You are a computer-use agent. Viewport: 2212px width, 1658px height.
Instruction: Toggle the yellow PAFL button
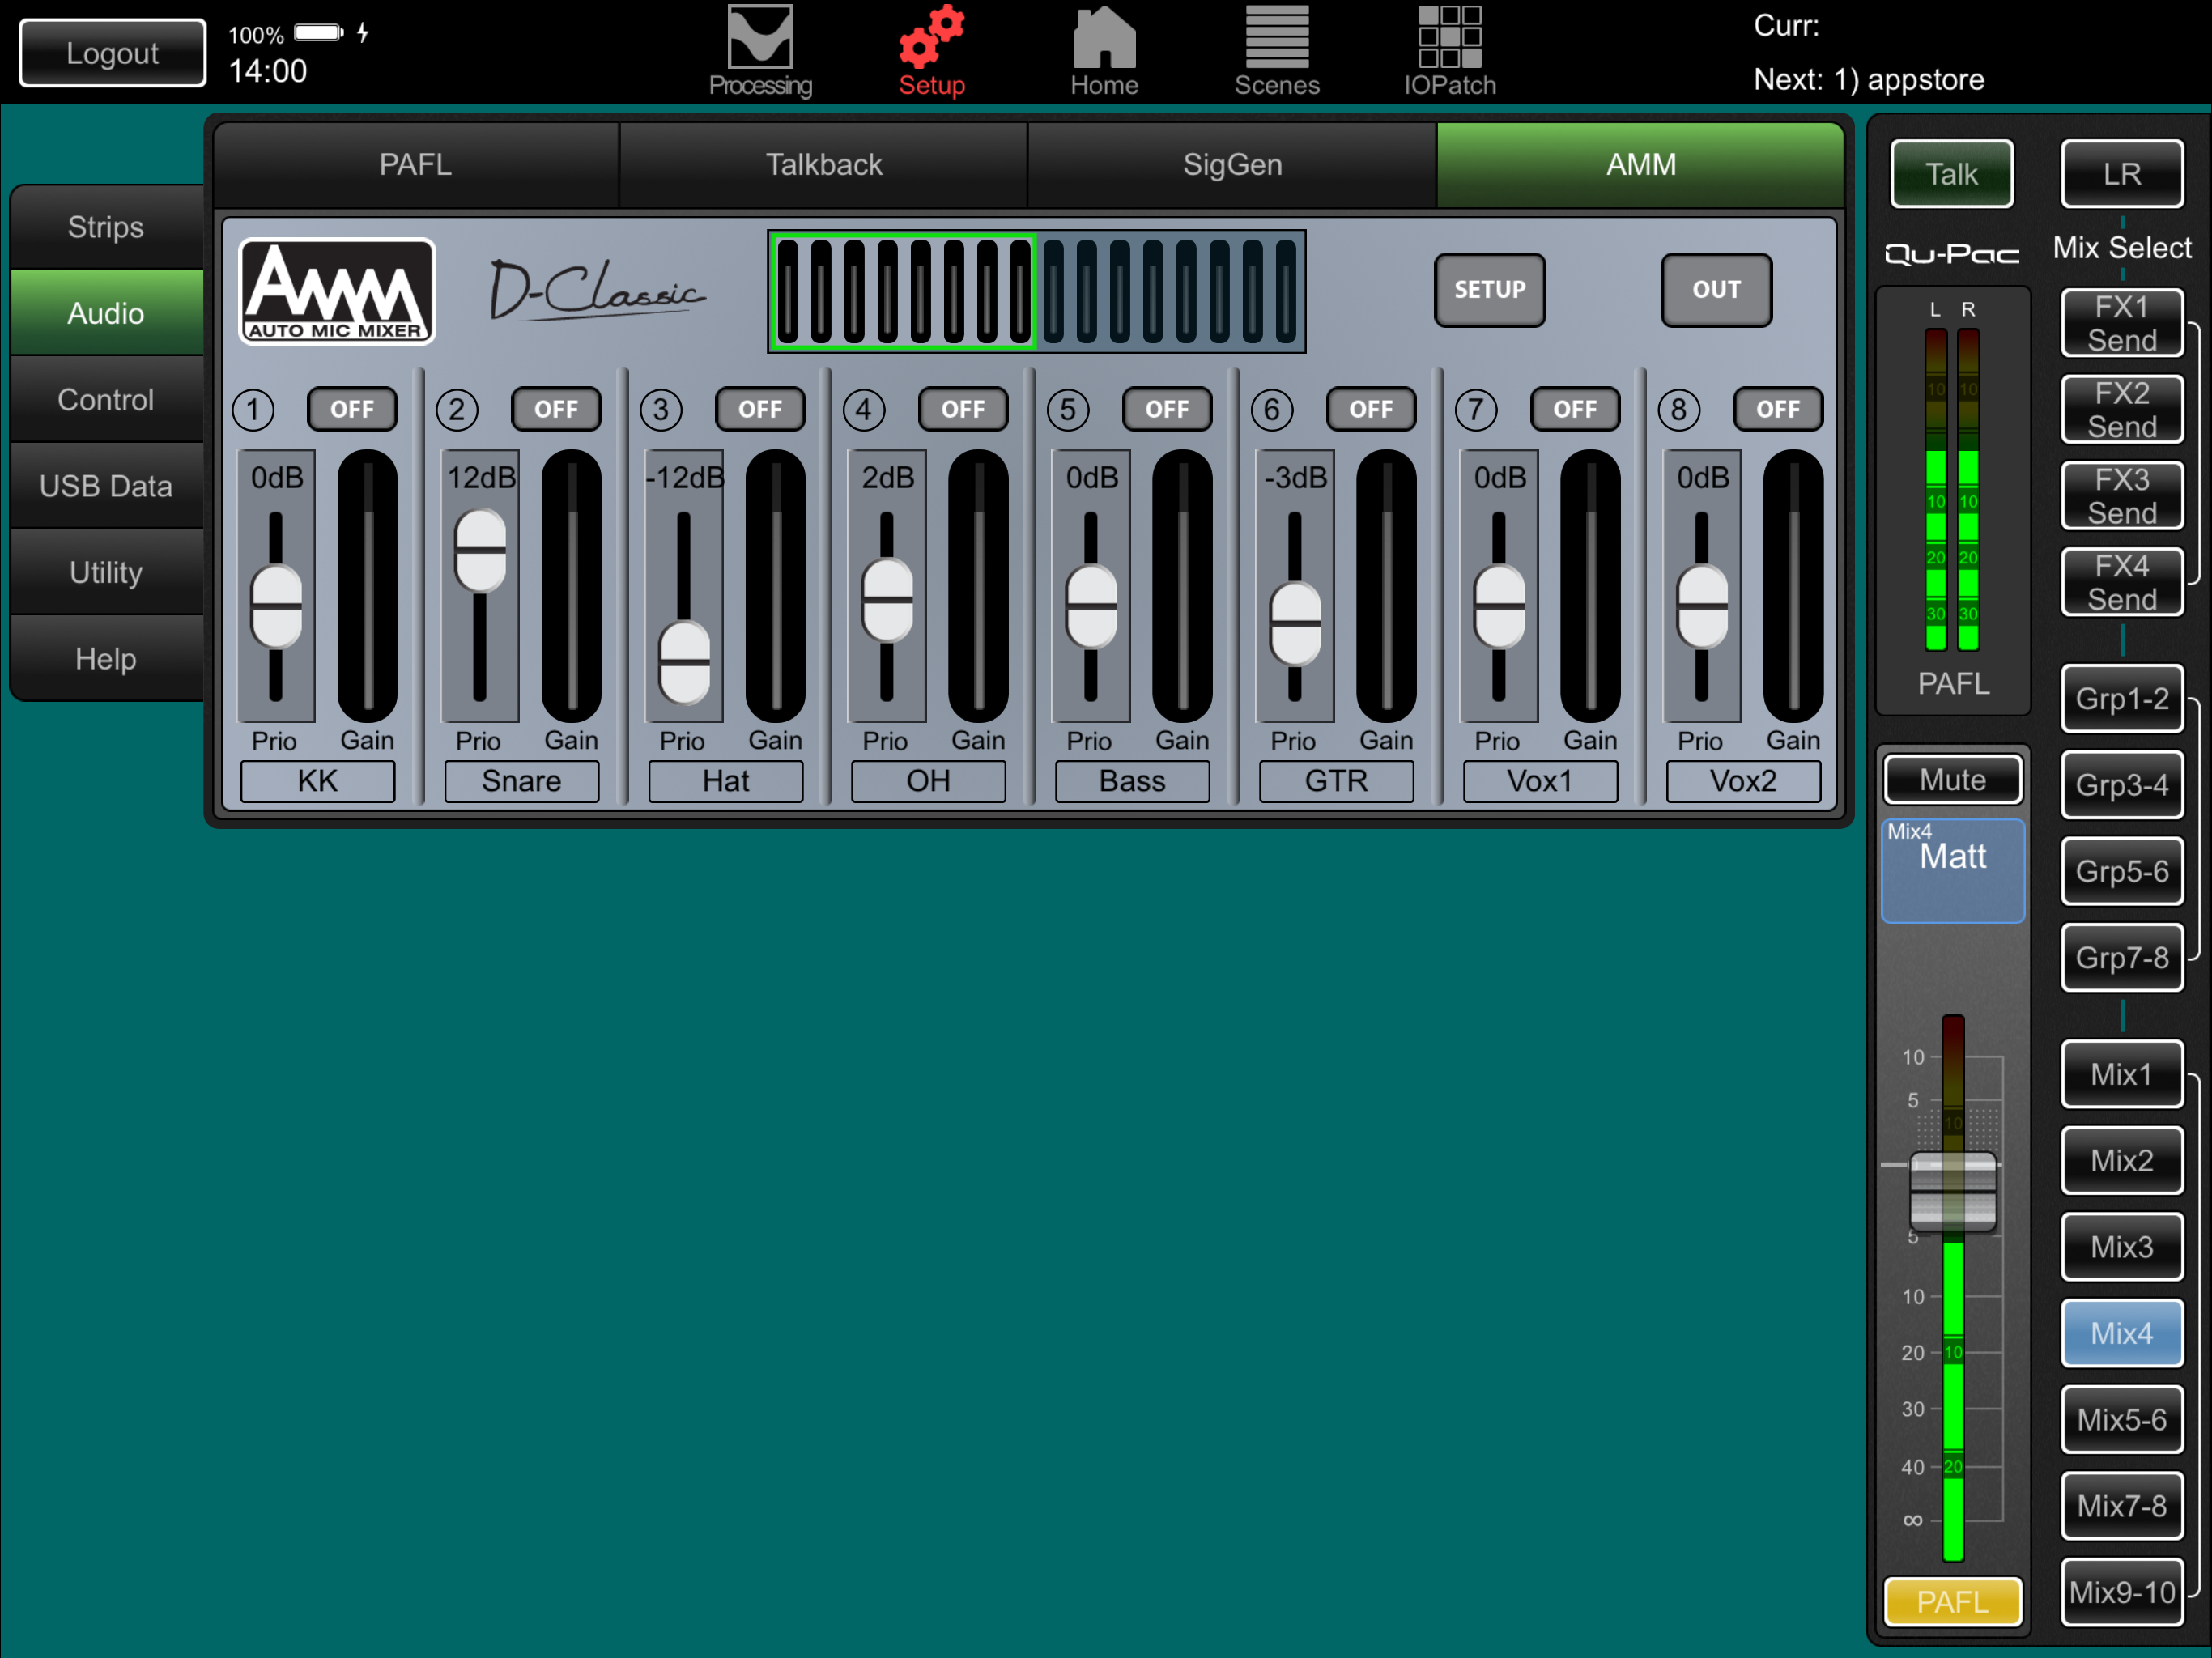point(1952,1601)
